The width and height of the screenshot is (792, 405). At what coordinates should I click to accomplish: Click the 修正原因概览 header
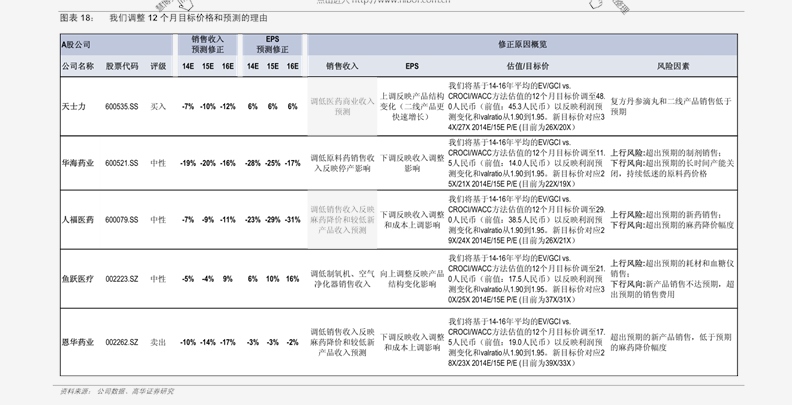coord(522,44)
